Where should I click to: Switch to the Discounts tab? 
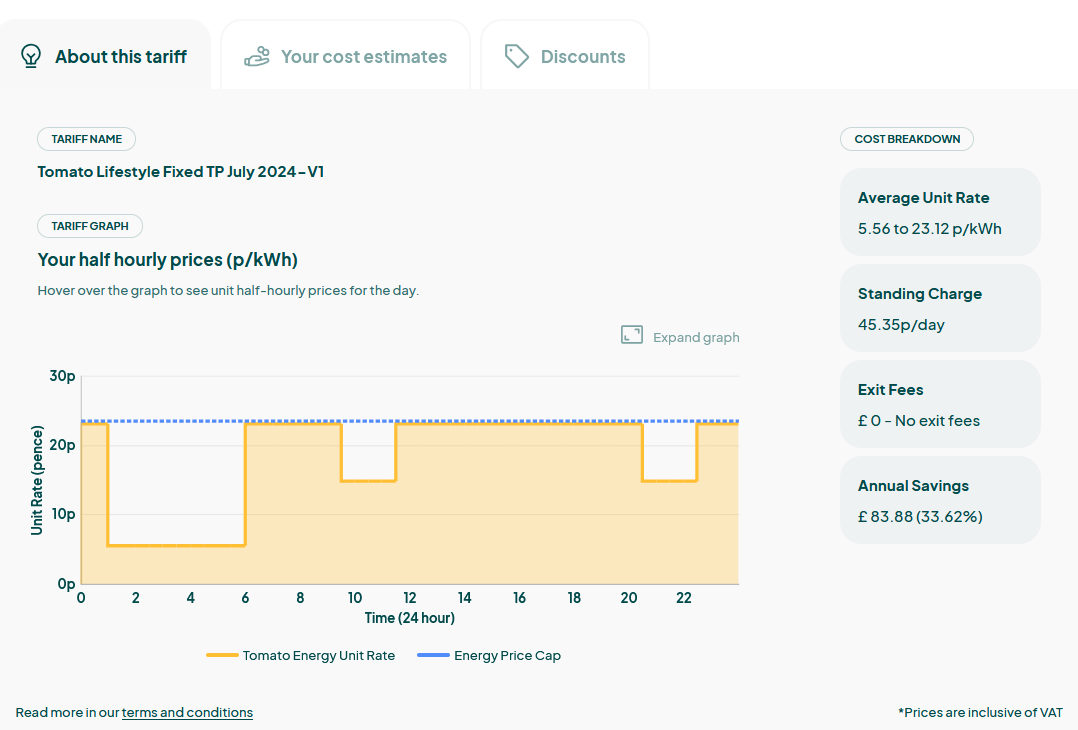(564, 55)
